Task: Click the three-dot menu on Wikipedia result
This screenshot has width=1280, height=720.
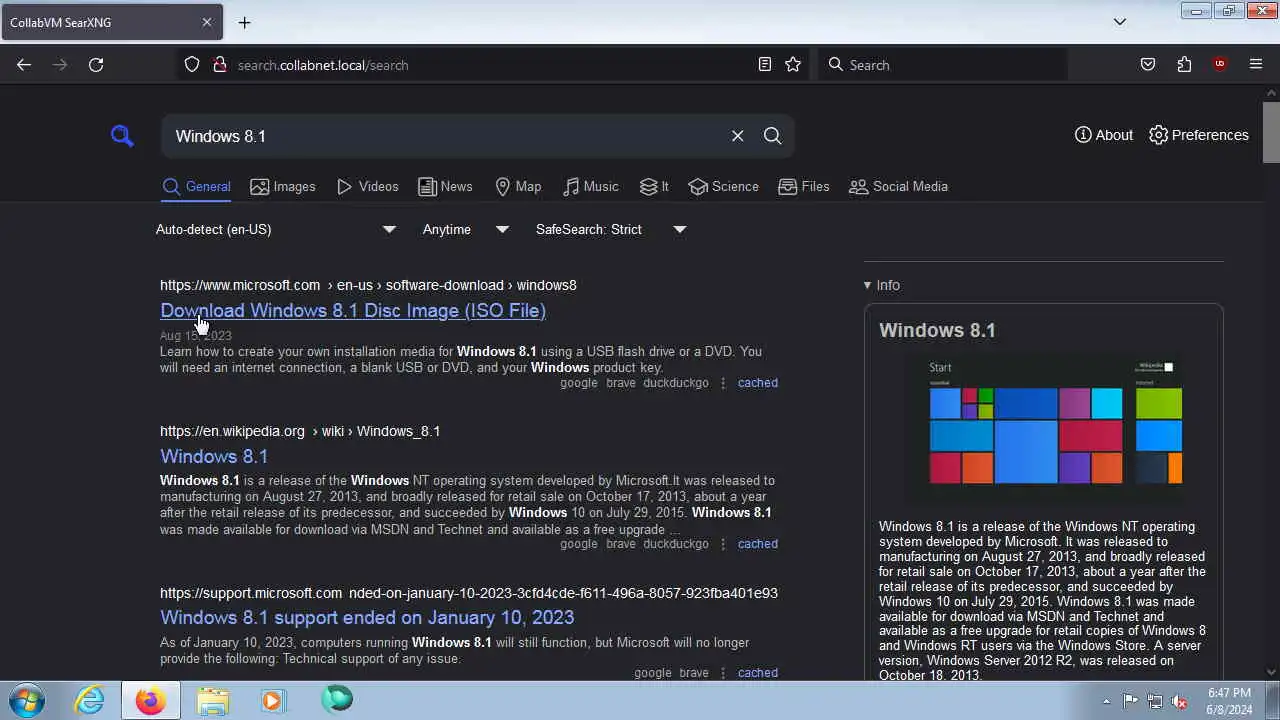Action: pos(723,544)
